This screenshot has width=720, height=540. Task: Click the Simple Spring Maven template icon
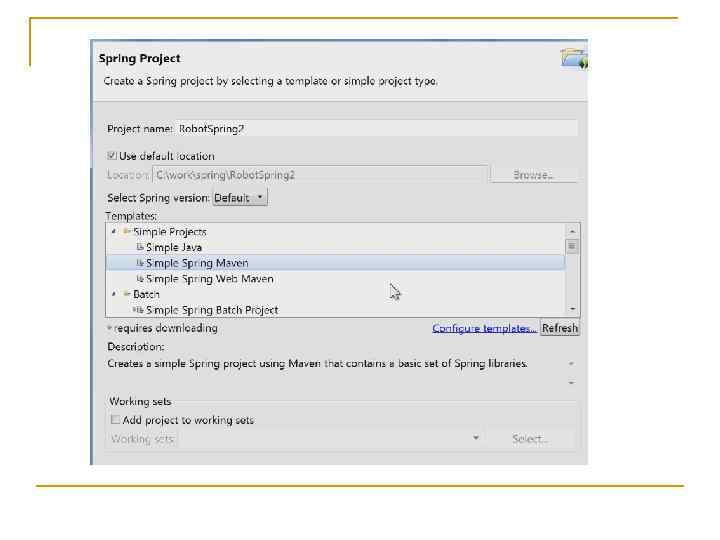point(140,263)
